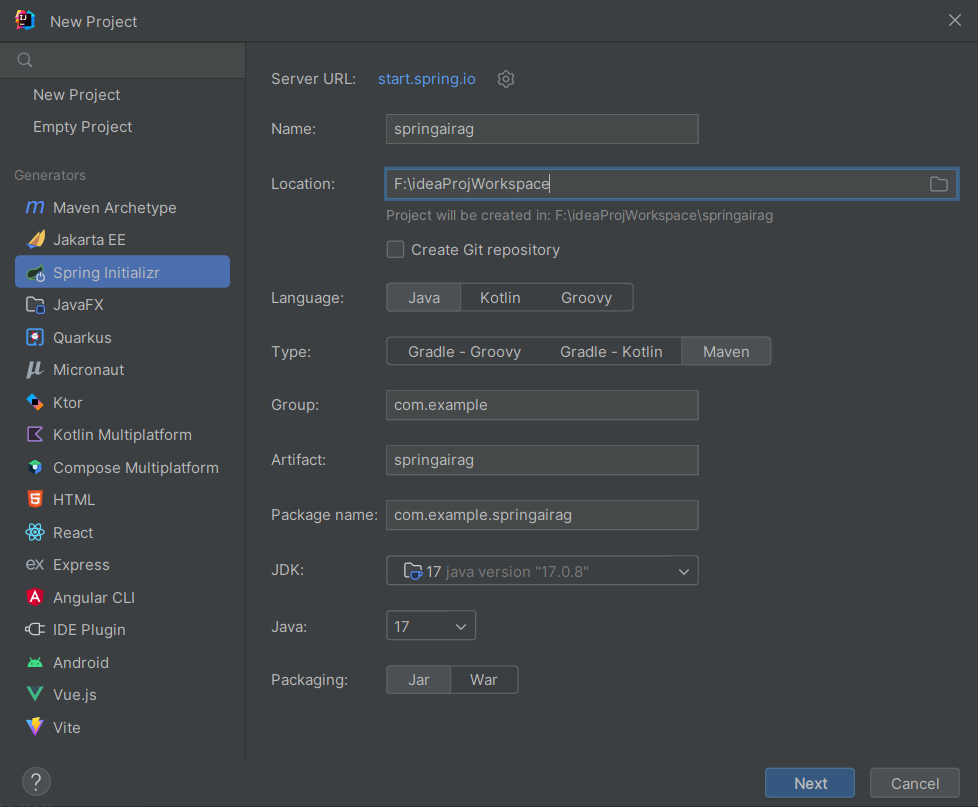978x807 pixels.
Task: Click the Vue.js logo icon
Action: point(35,694)
